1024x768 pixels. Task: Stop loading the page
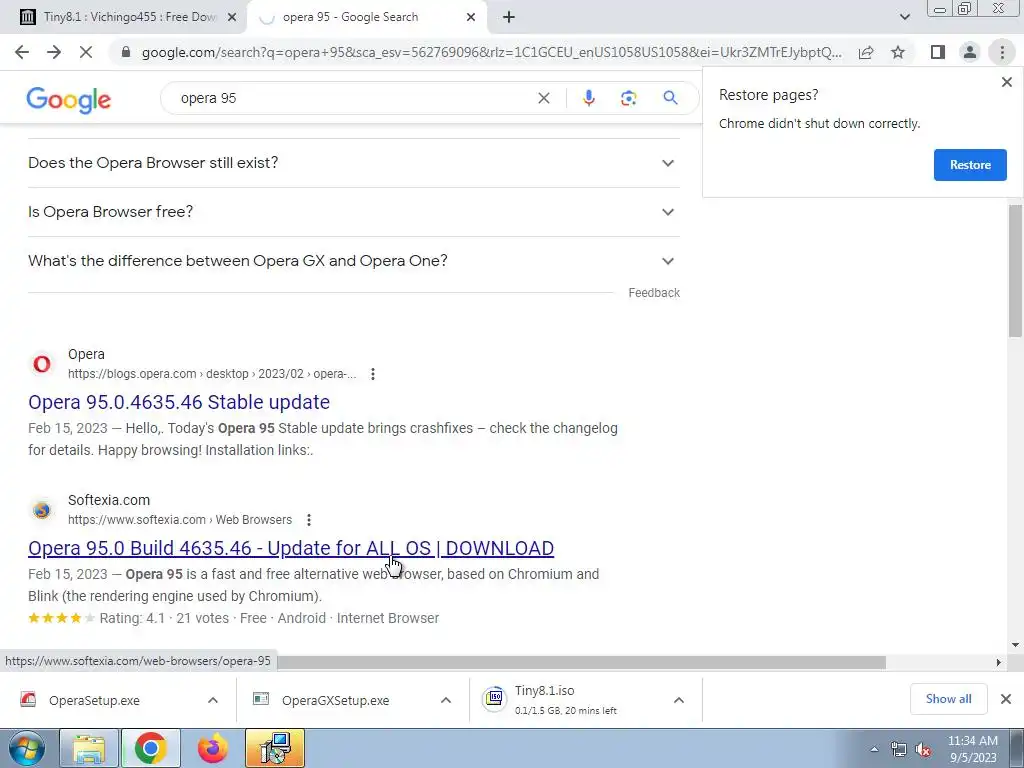point(86,52)
